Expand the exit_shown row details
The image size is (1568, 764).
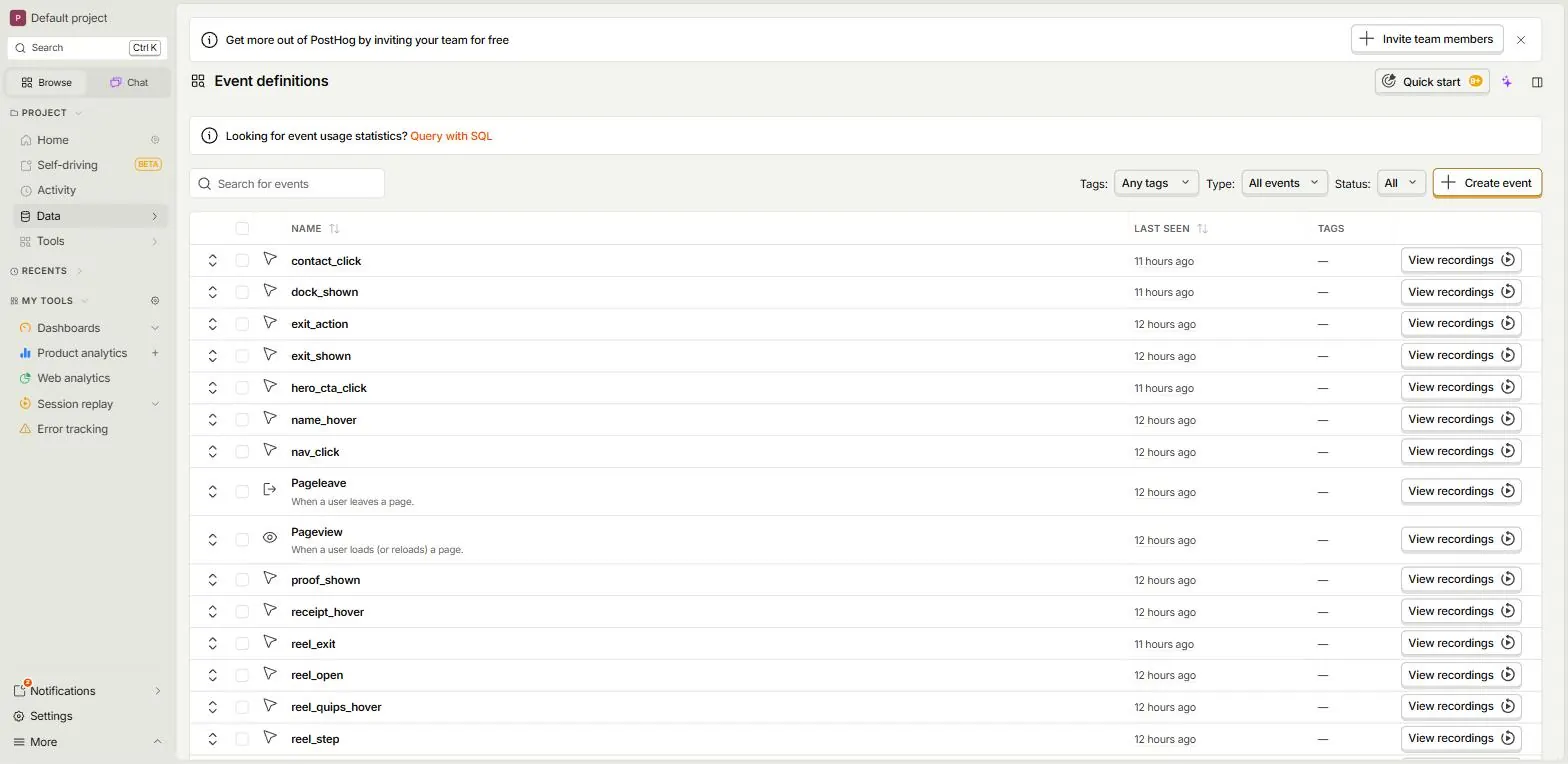click(213, 356)
